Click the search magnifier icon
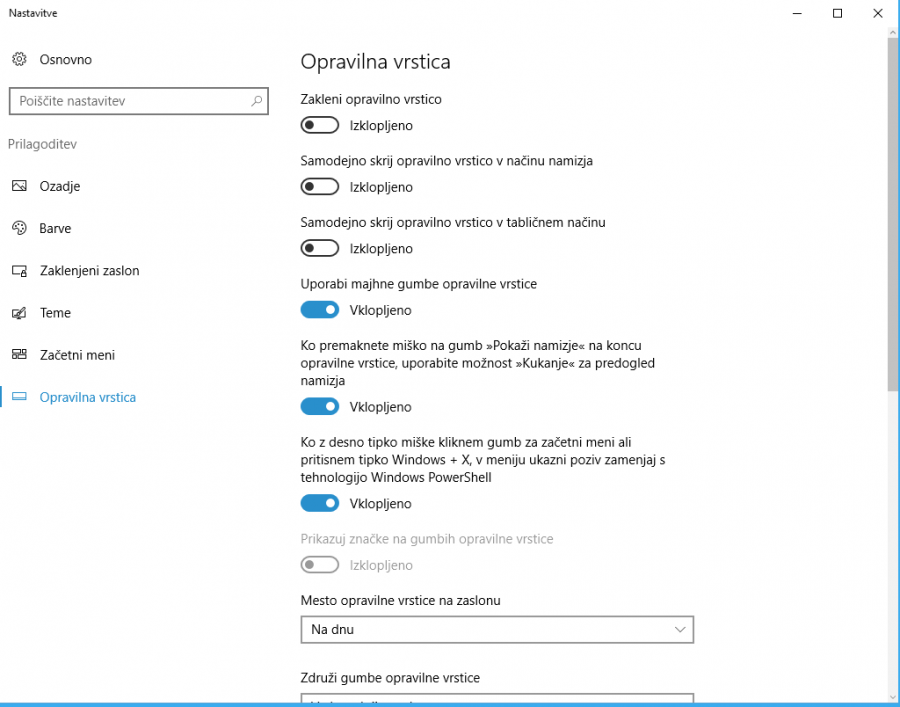 coord(257,101)
